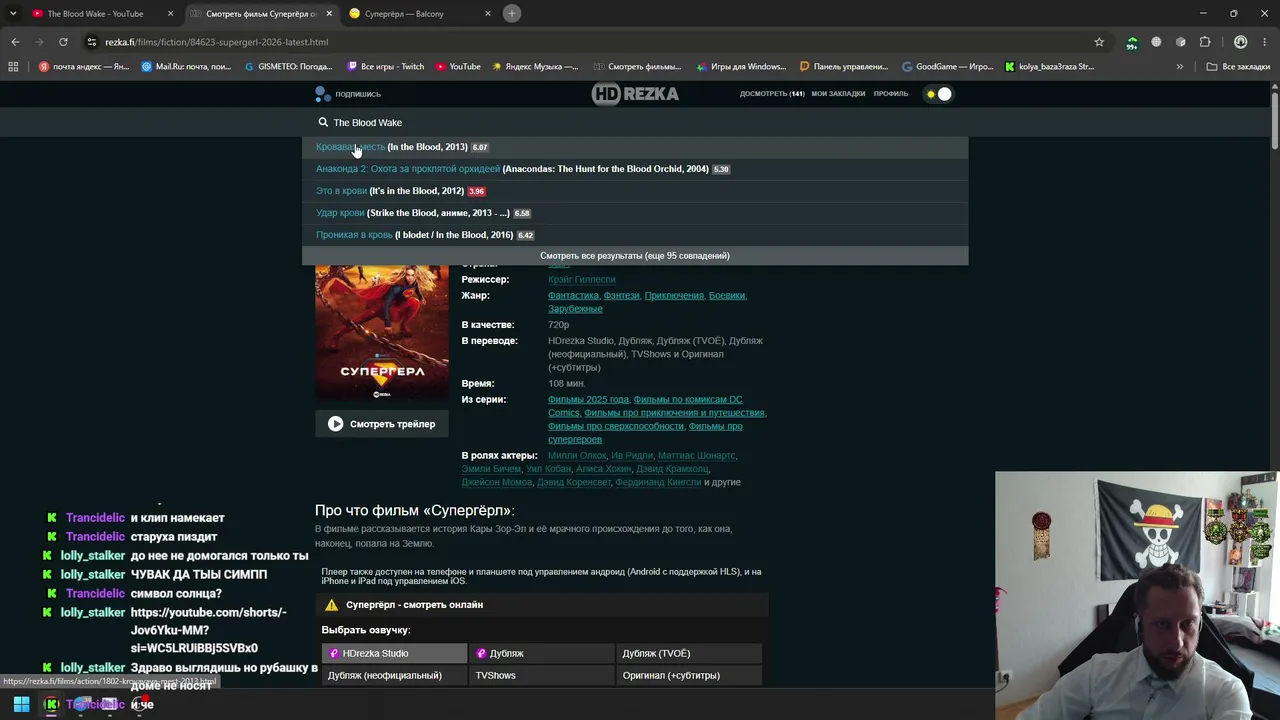Select the Анаконда 2 search suggestion

[x=635, y=169]
